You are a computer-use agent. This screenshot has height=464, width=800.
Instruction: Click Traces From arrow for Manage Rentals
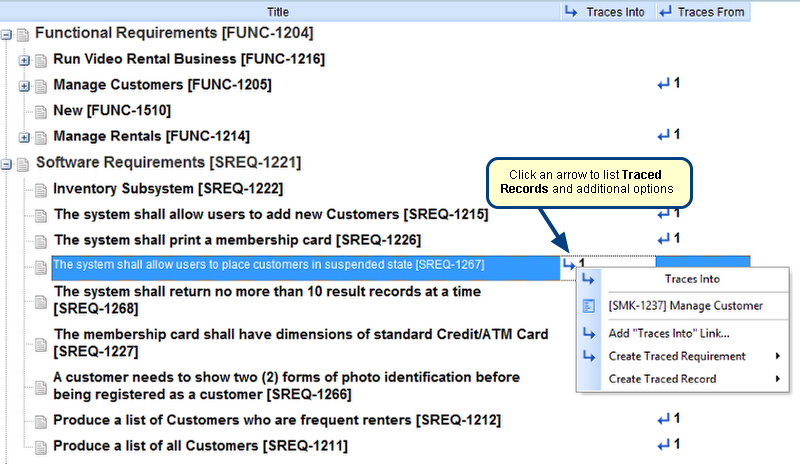click(663, 135)
